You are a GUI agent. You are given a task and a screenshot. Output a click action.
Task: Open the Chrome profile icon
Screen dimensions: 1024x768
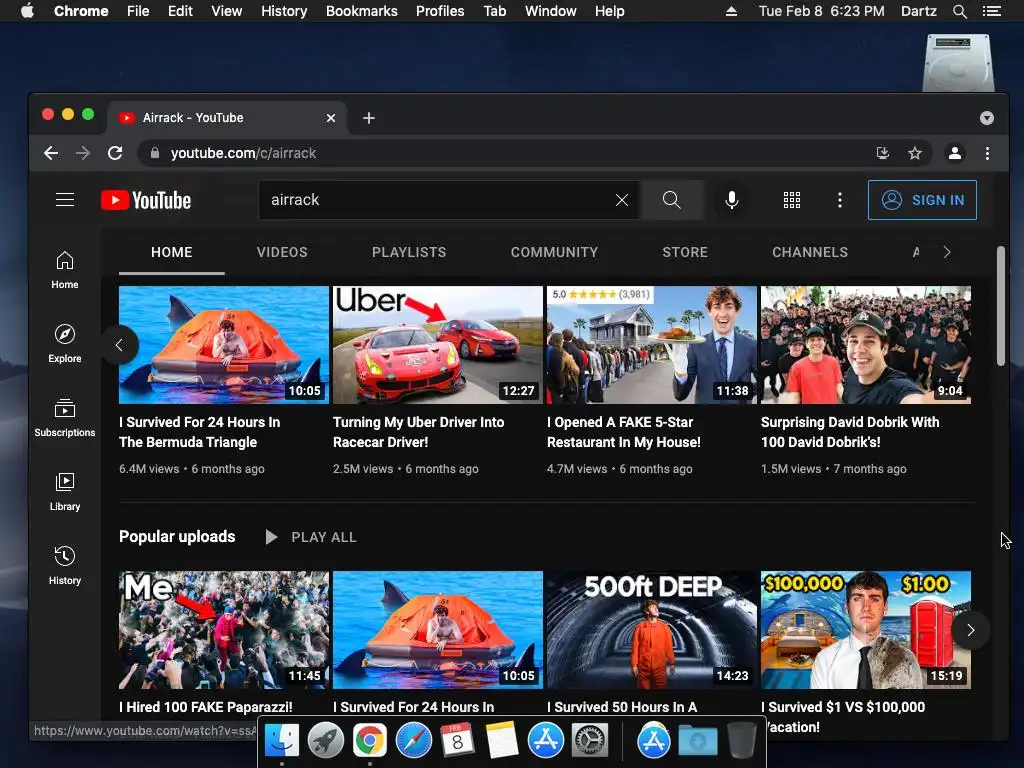point(955,153)
